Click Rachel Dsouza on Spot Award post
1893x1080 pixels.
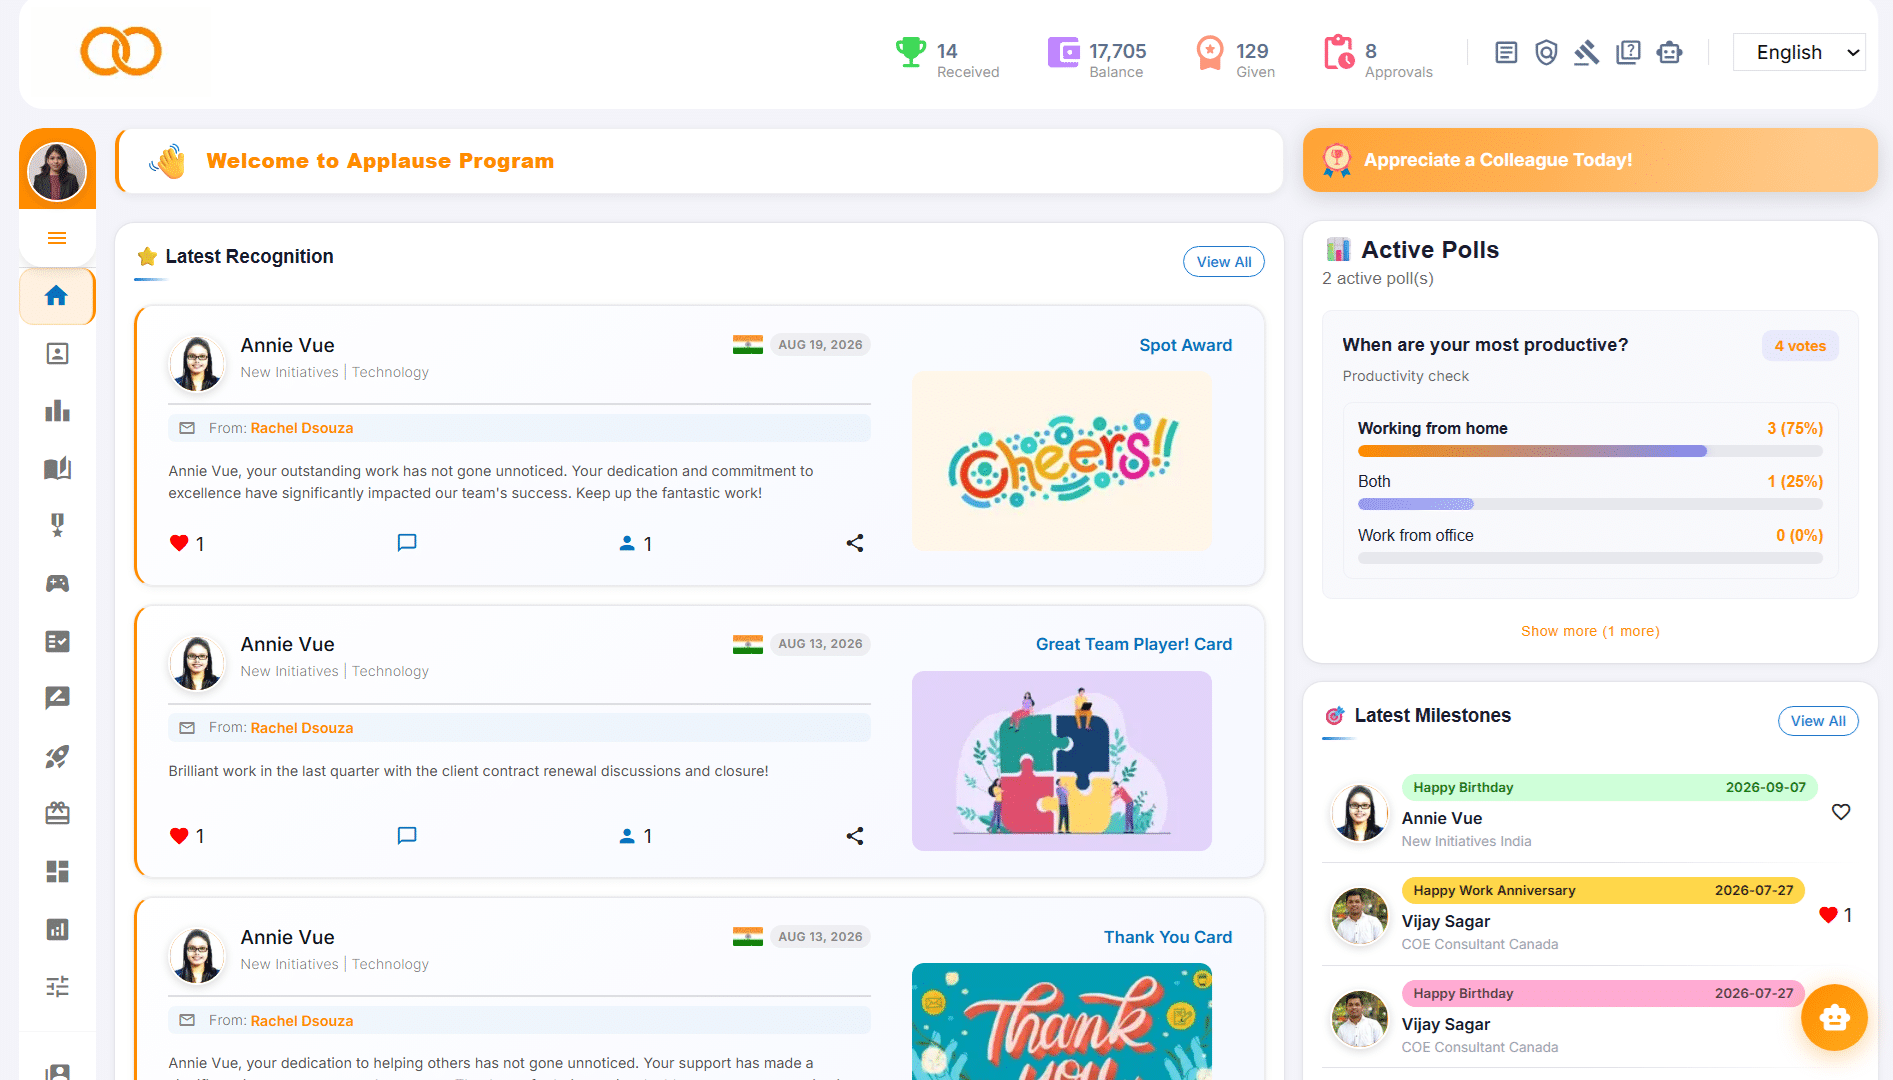(x=302, y=428)
